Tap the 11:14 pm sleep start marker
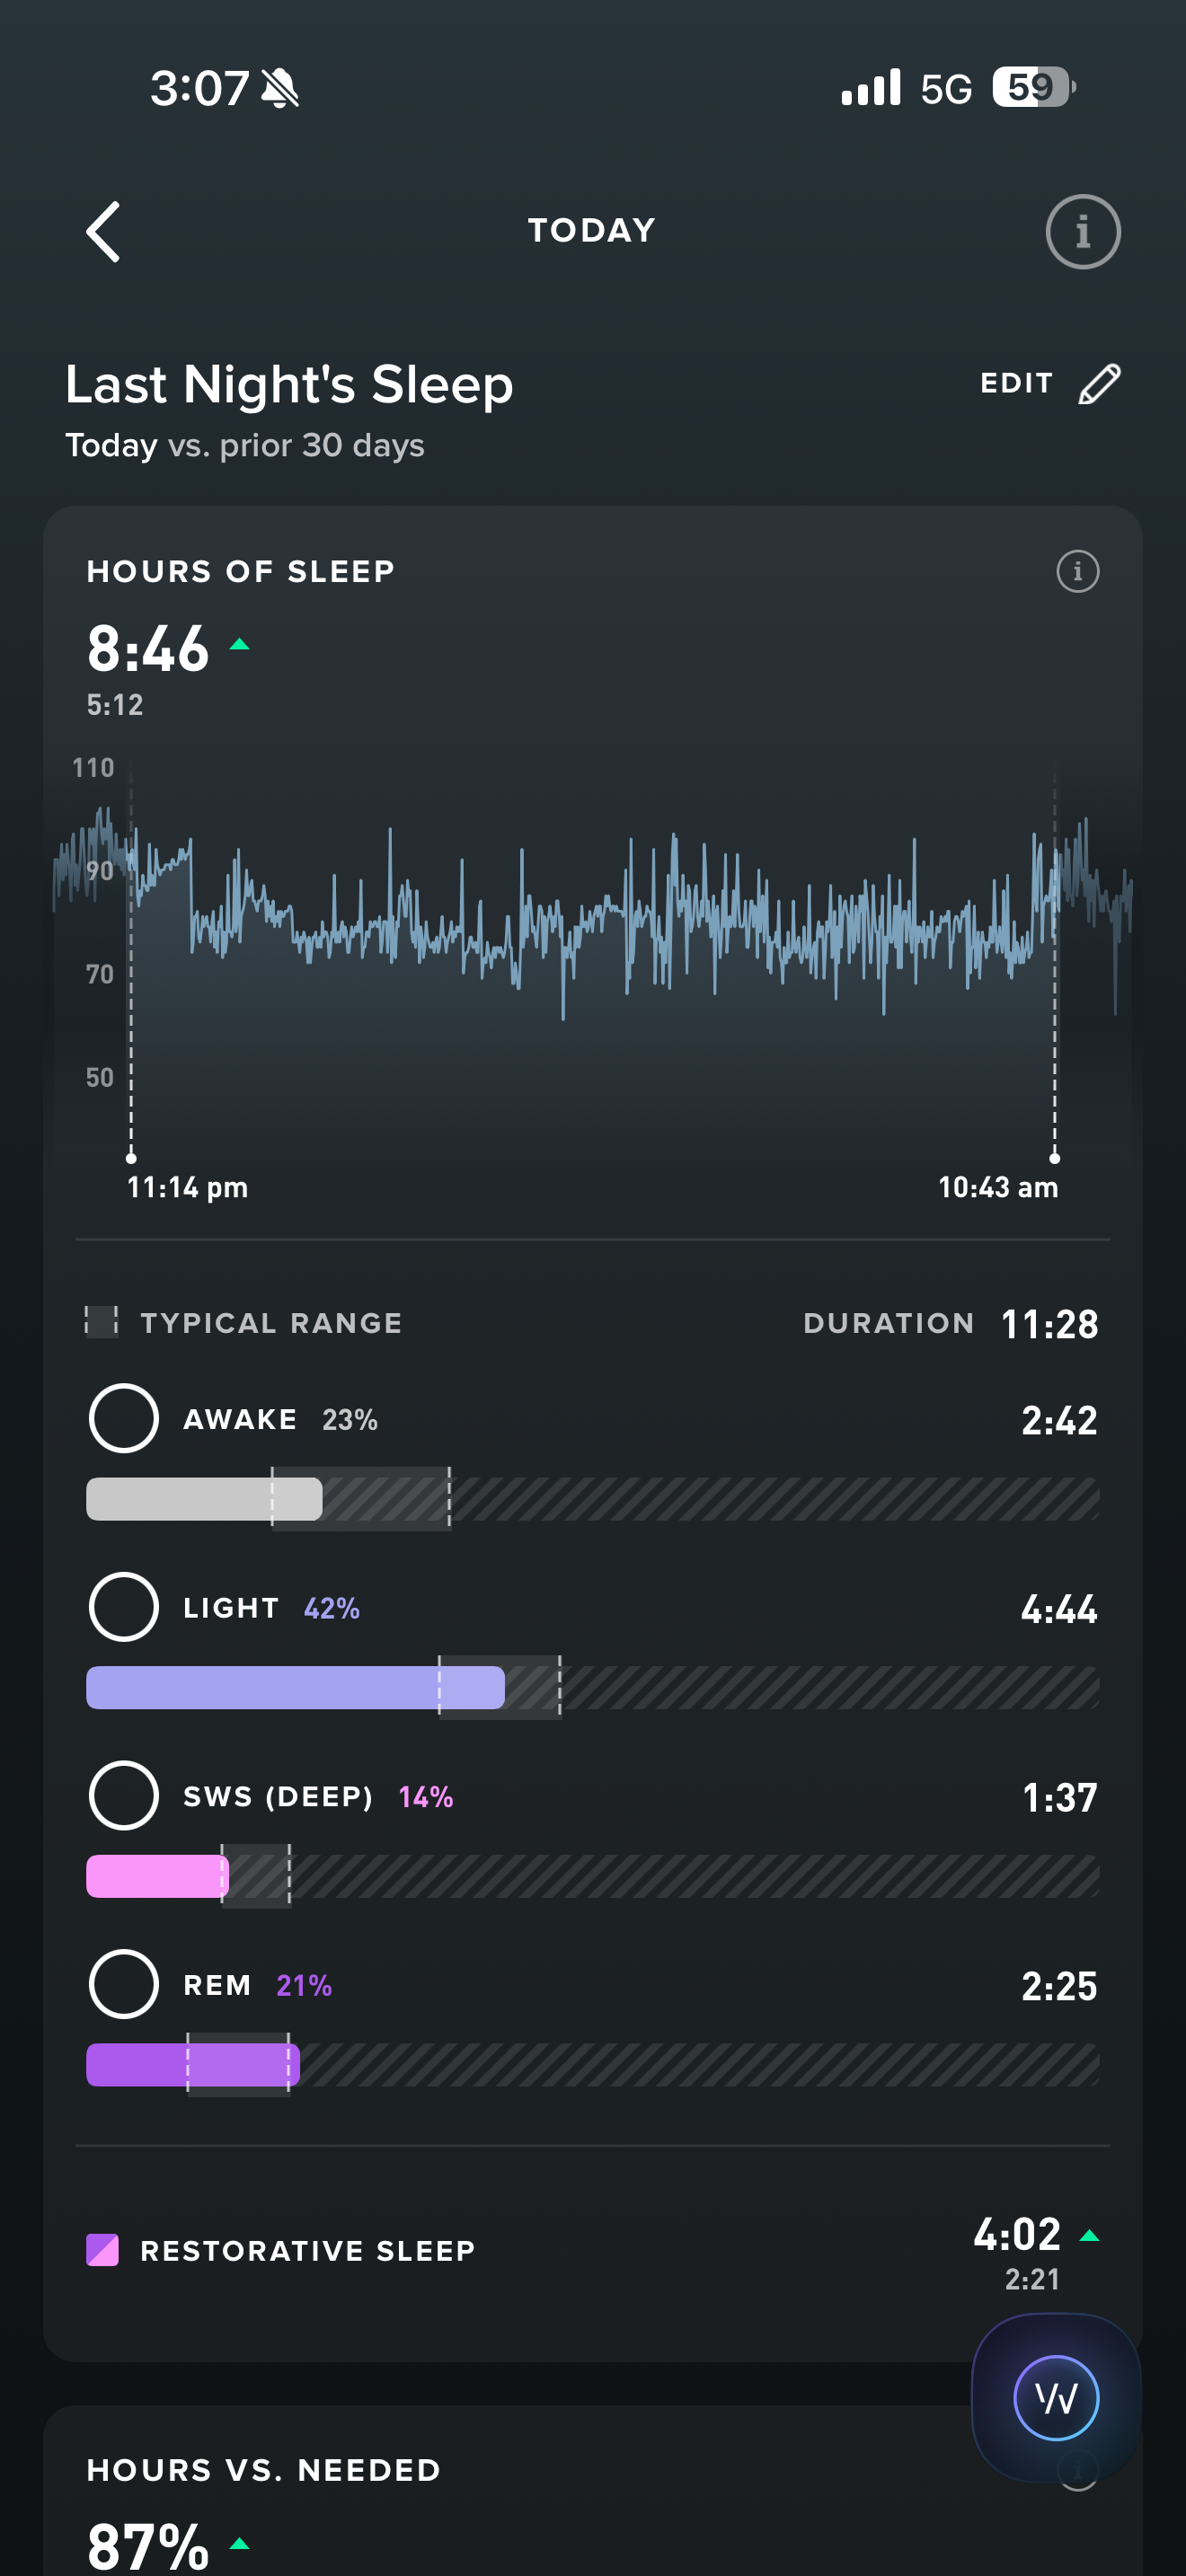 pos(131,1158)
